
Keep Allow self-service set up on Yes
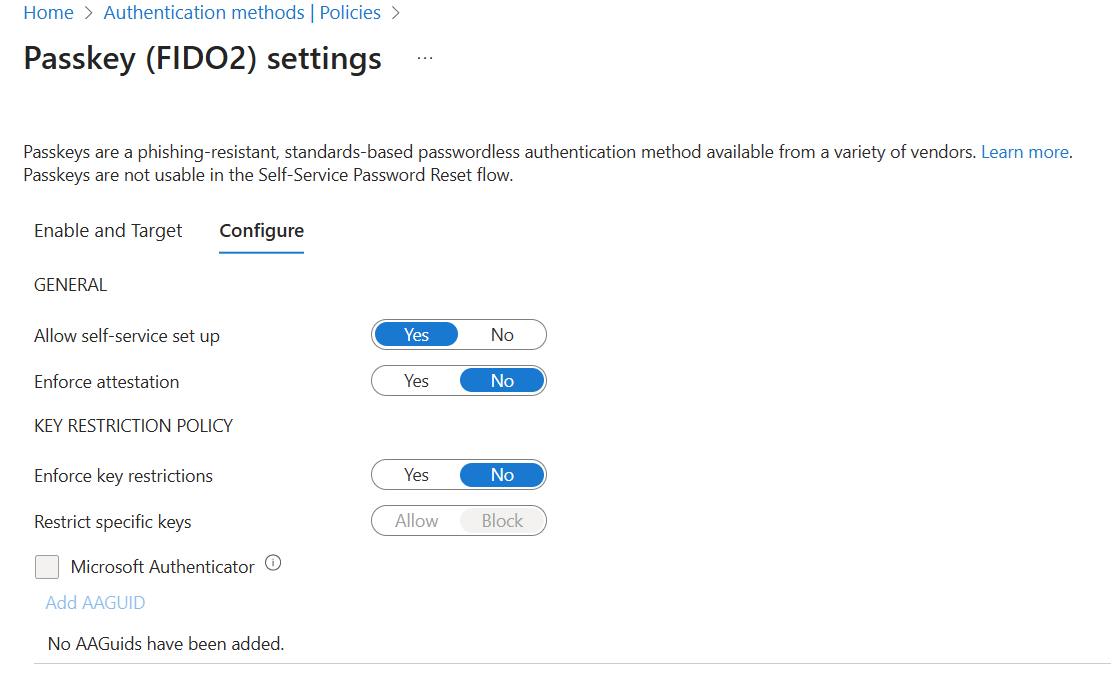[416, 334]
